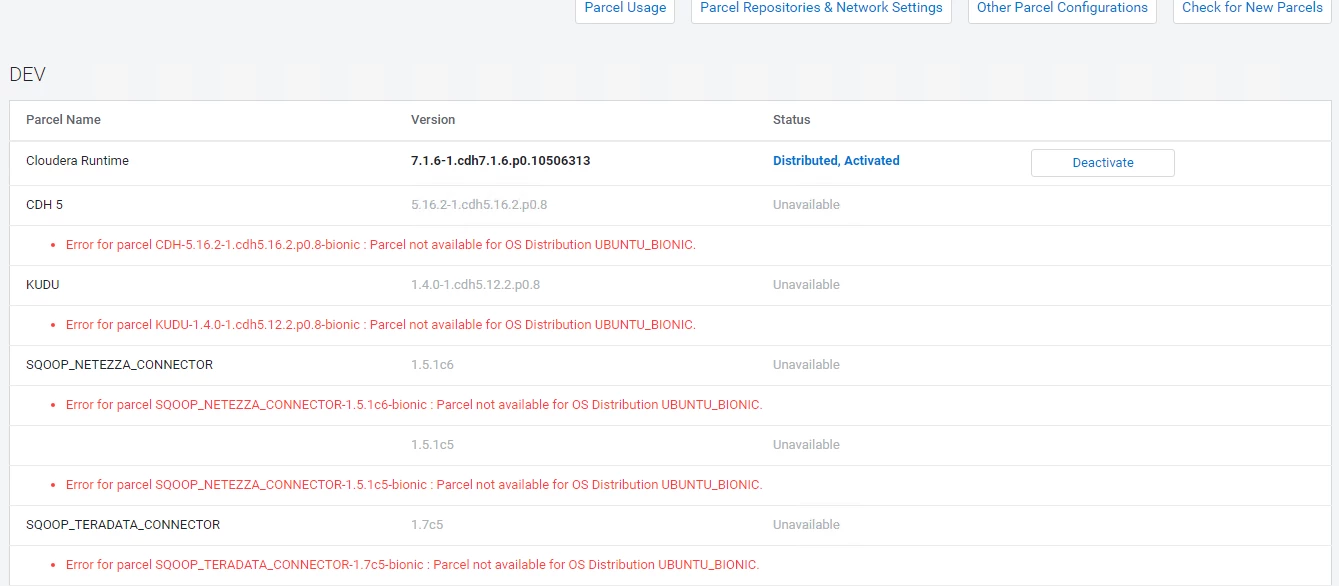1339x586 pixels.
Task: Open Other Parcel Configurations
Action: pos(1062,8)
